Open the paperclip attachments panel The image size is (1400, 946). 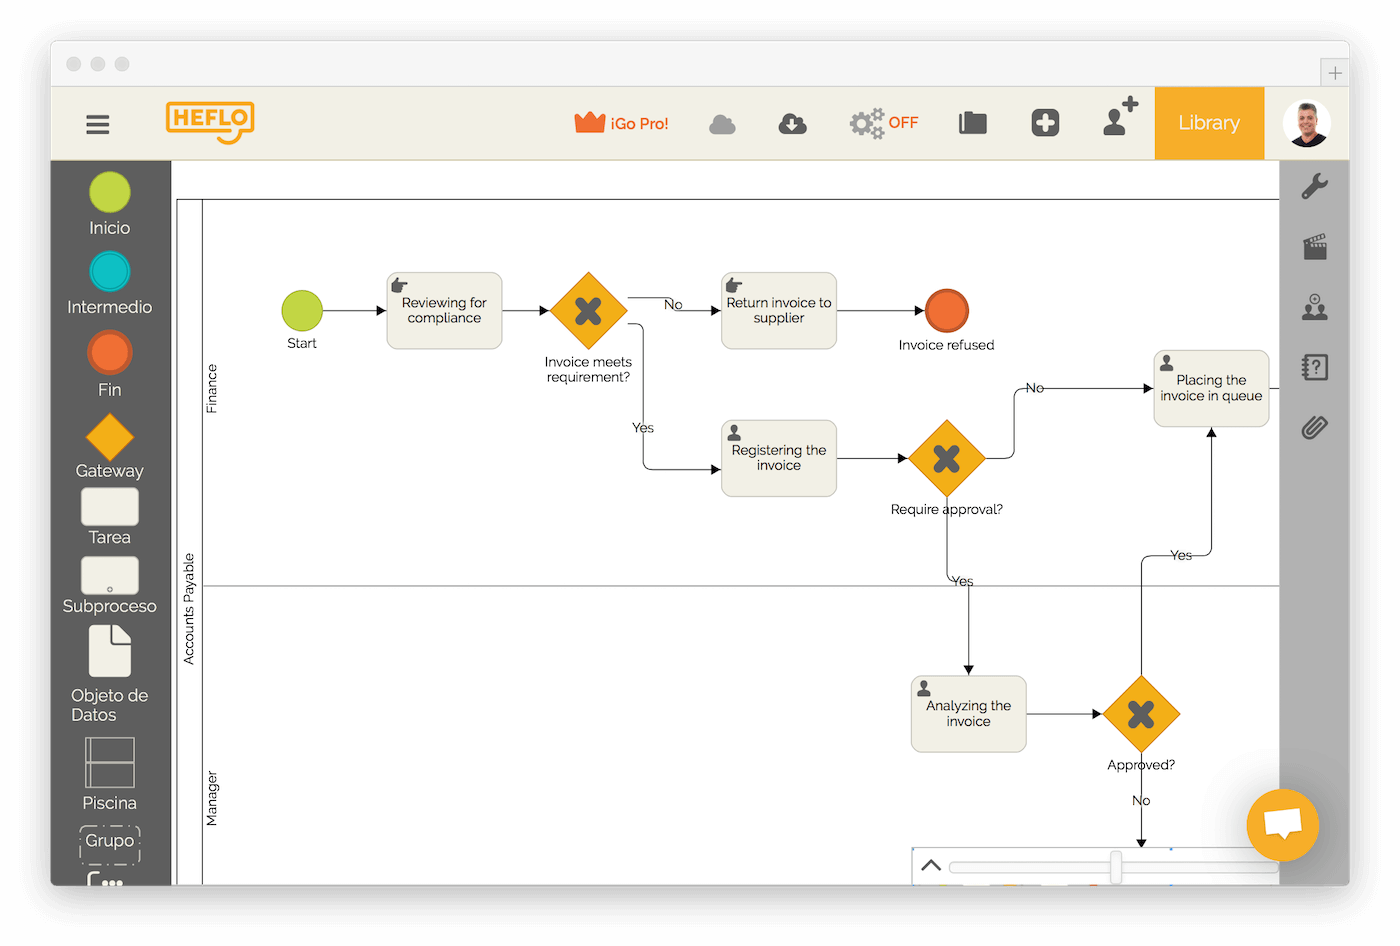(1315, 428)
